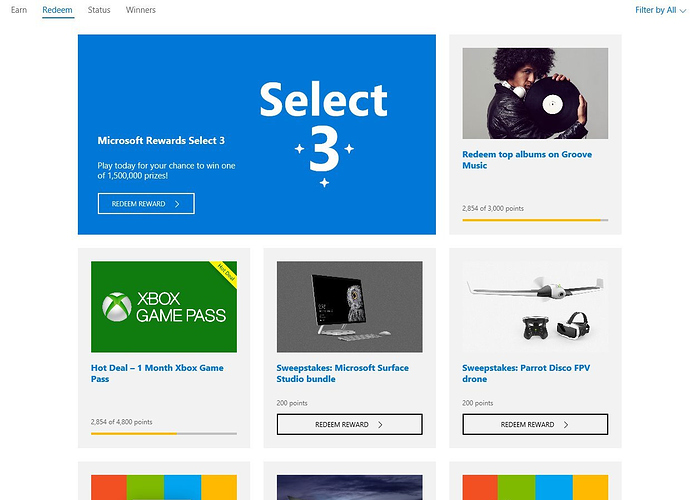Image resolution: width=690 pixels, height=500 pixels.
Task: Redeem reward for Surface Studio sweepstakes
Action: pyautogui.click(x=349, y=424)
